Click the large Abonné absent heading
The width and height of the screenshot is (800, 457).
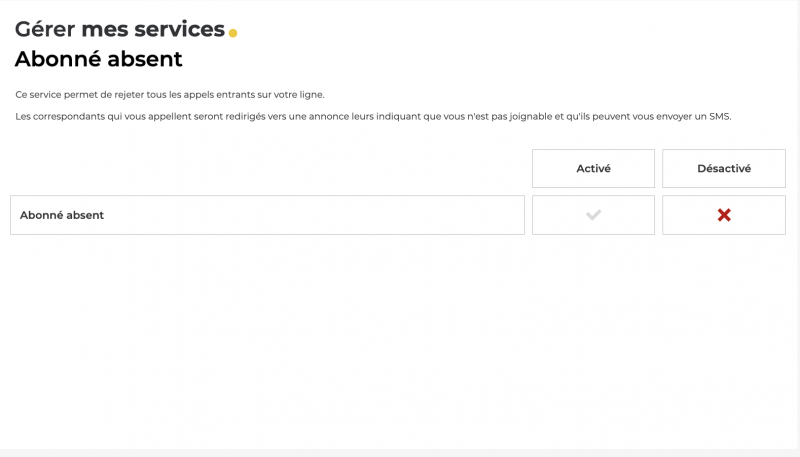pyautogui.click(x=99, y=59)
